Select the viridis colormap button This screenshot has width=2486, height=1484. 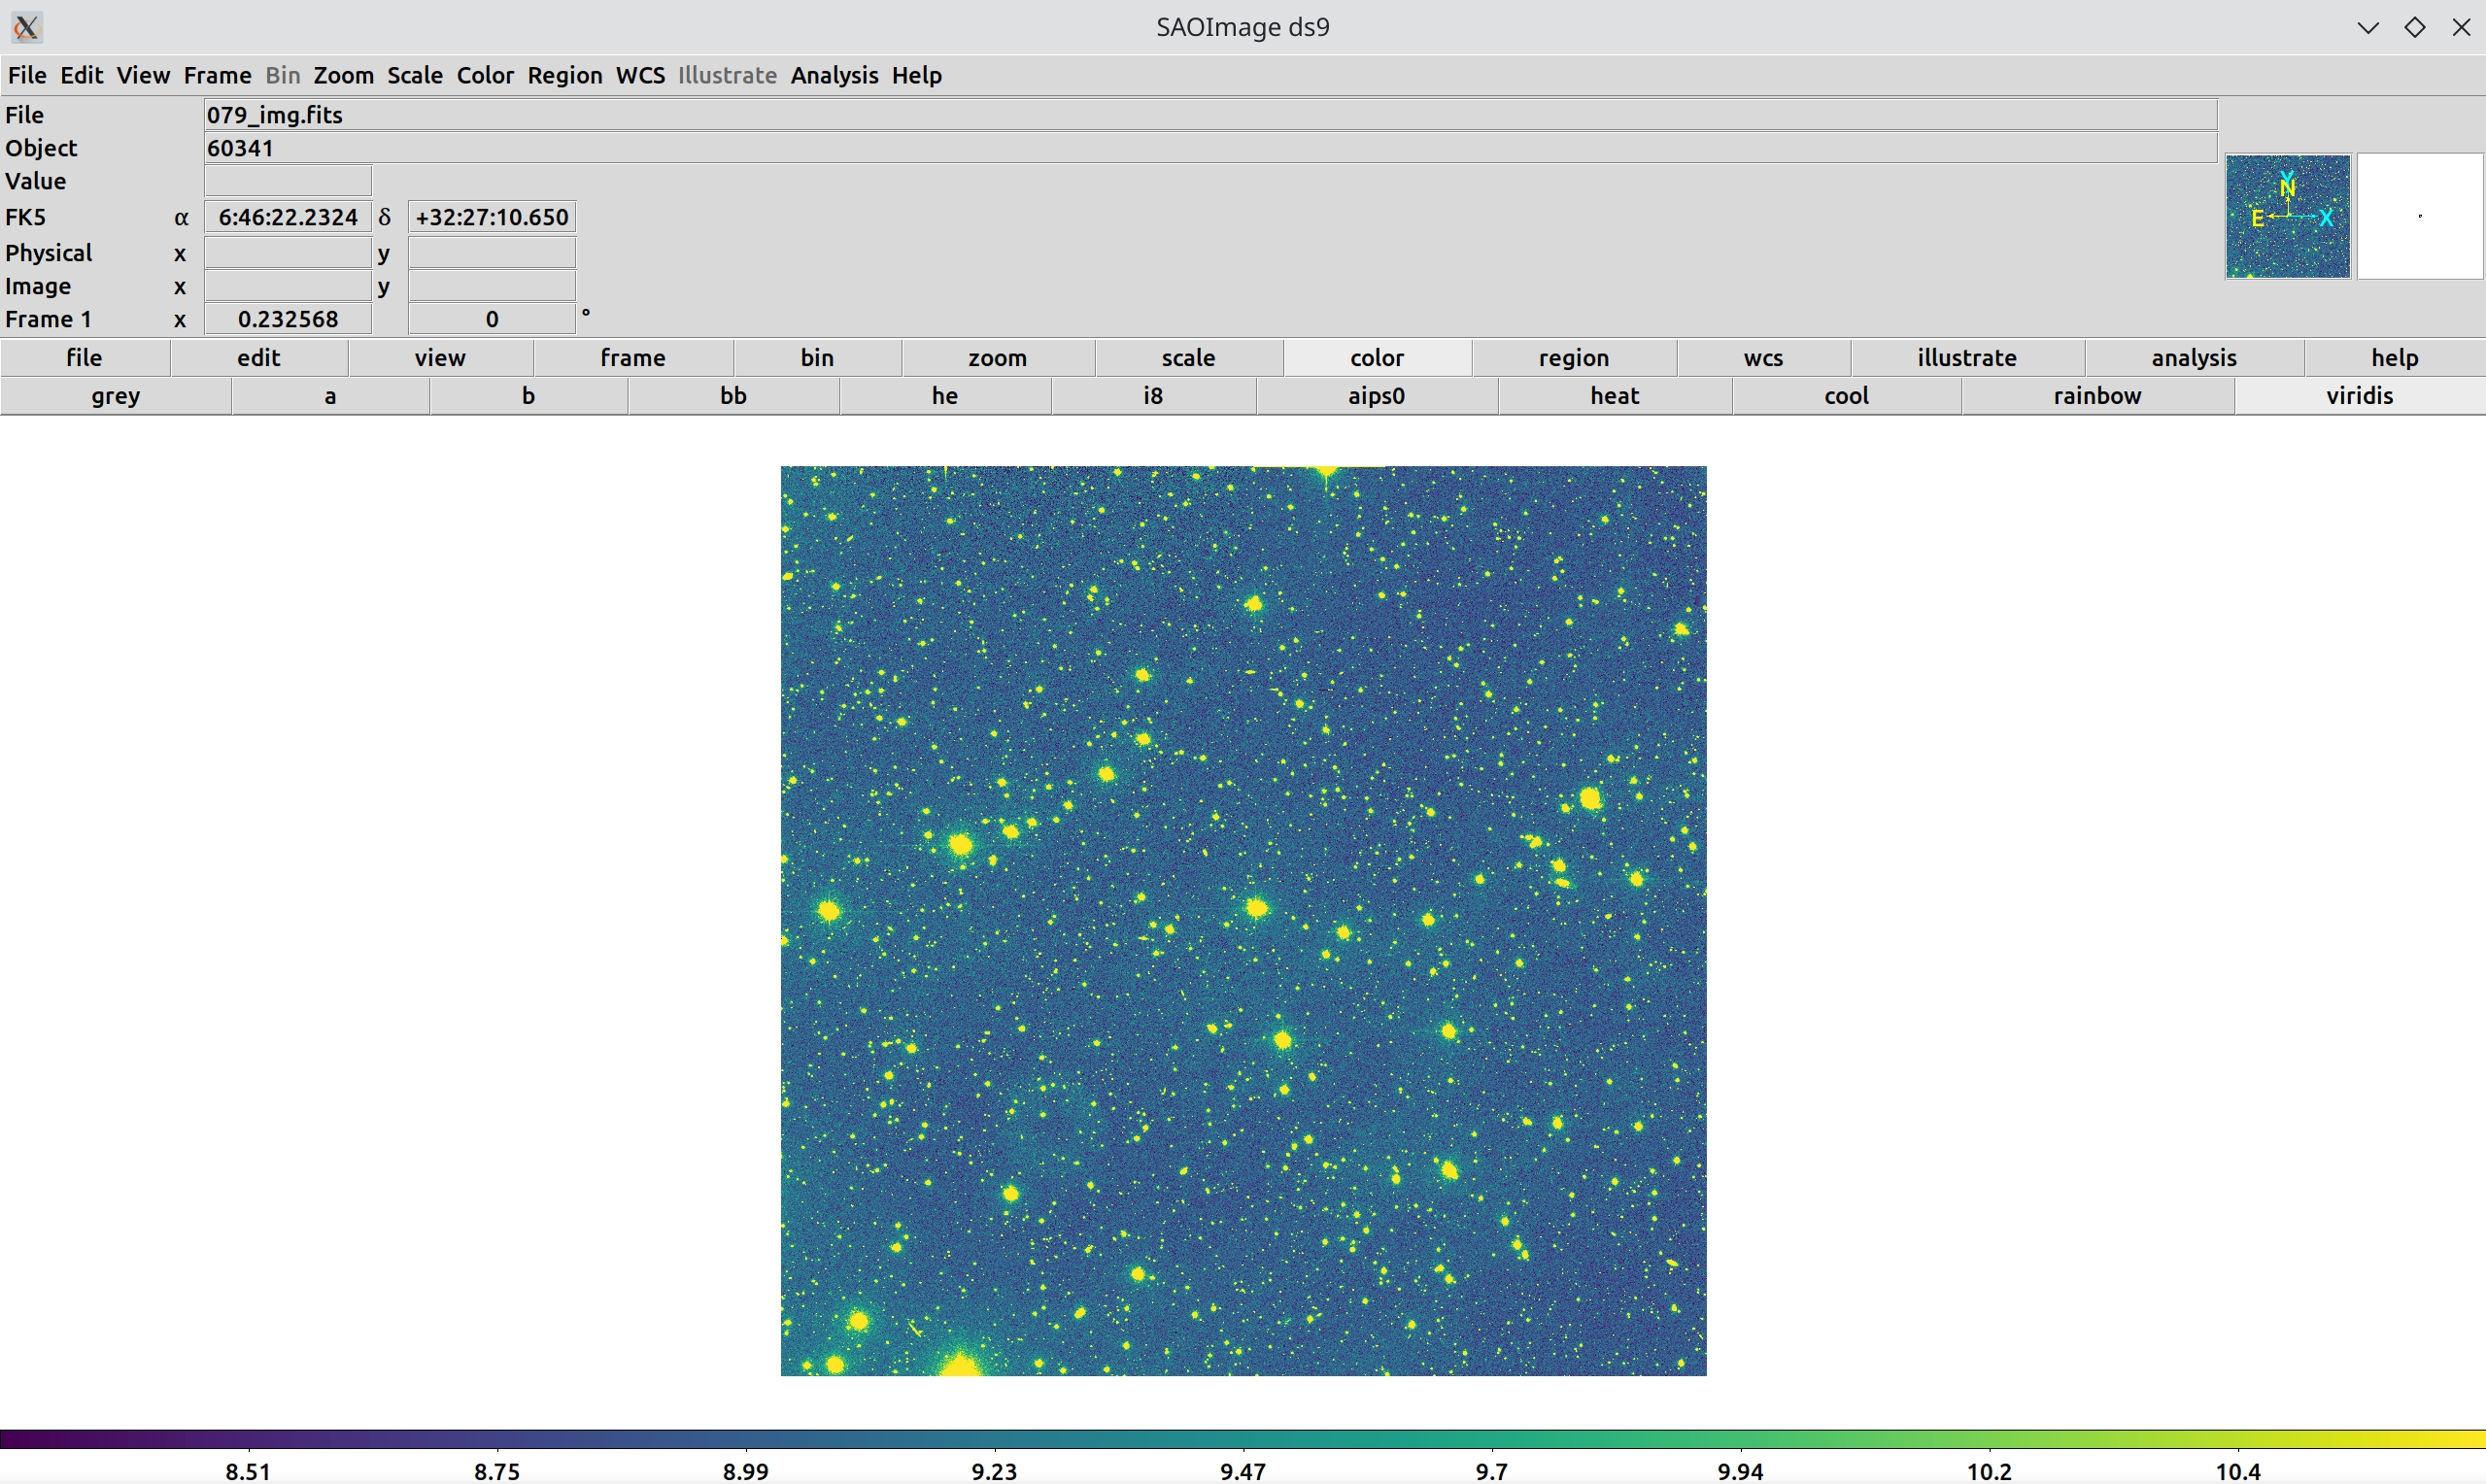click(2358, 396)
